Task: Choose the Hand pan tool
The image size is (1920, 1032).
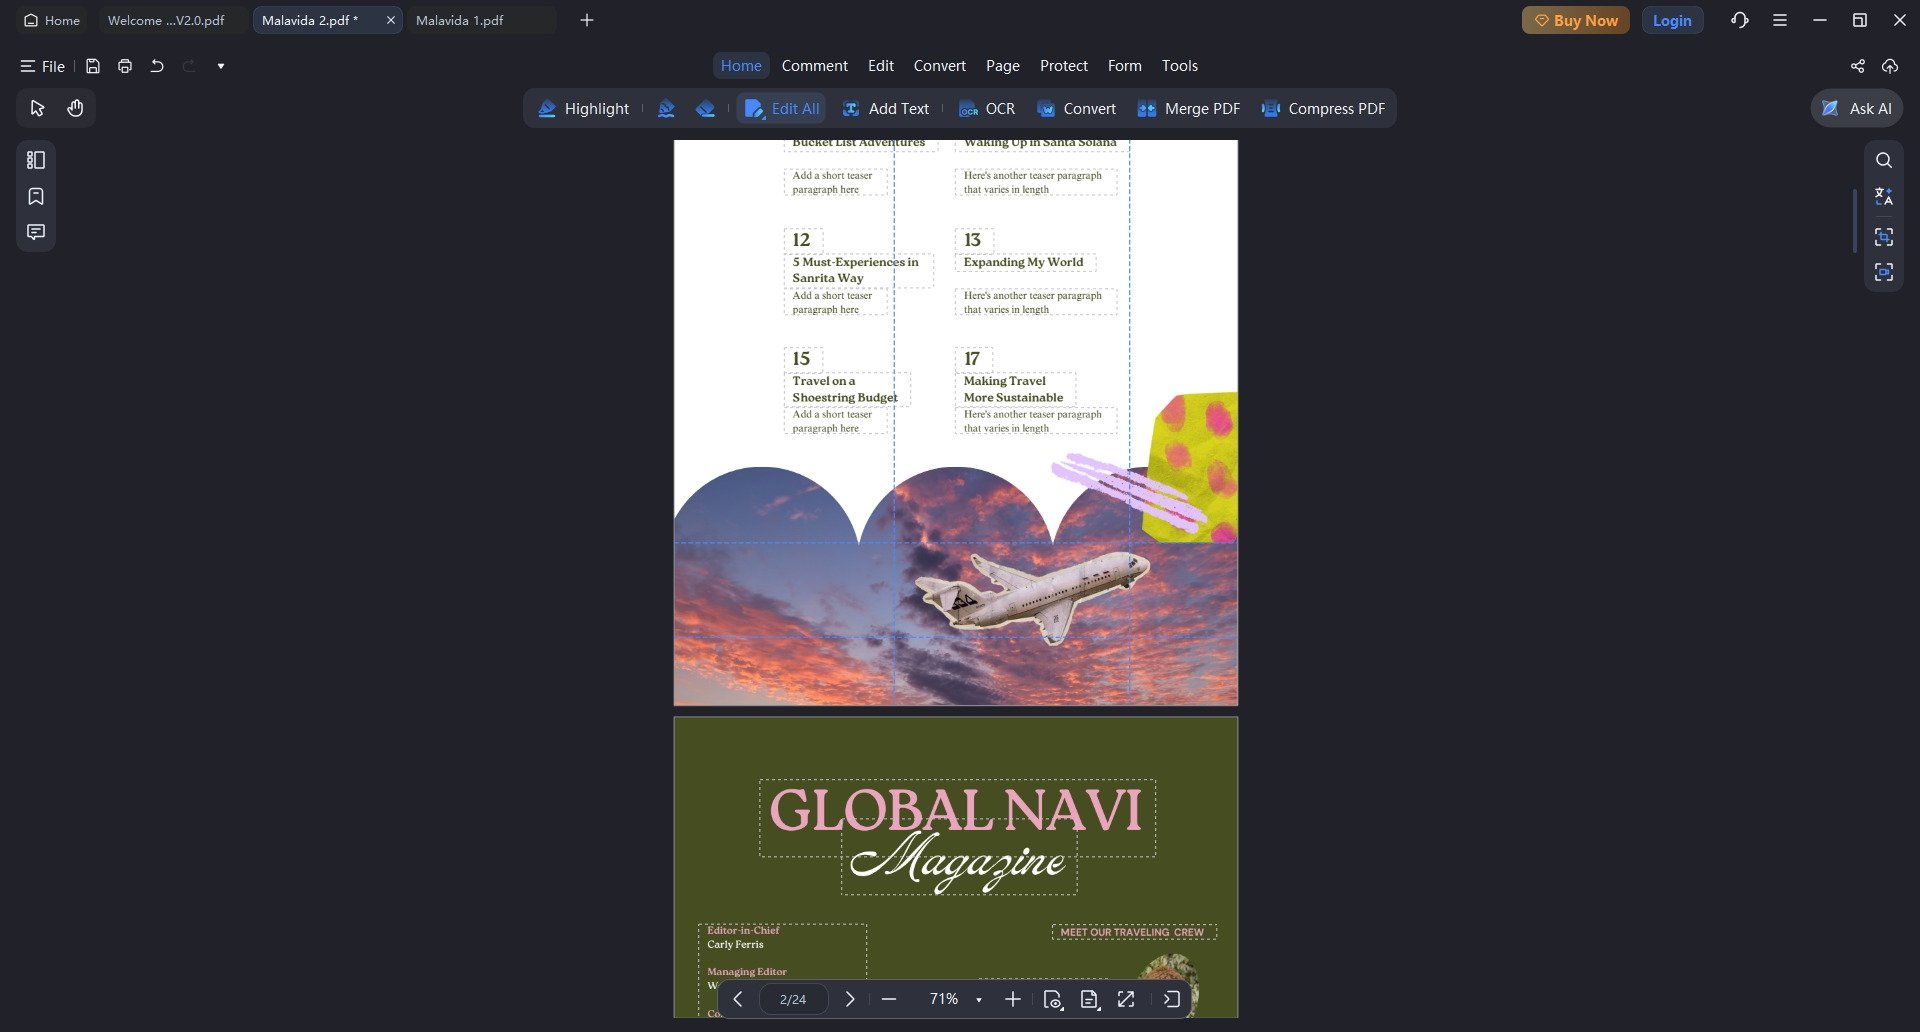Action: coord(75,108)
